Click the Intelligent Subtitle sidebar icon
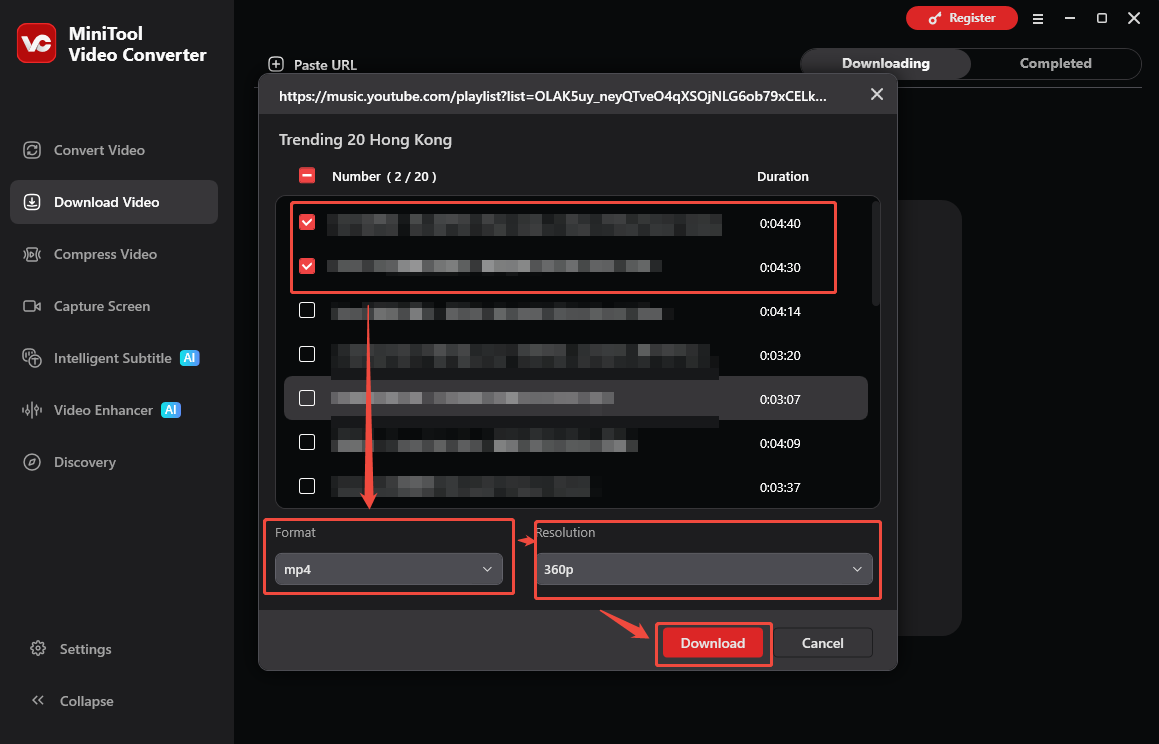 [x=32, y=358]
